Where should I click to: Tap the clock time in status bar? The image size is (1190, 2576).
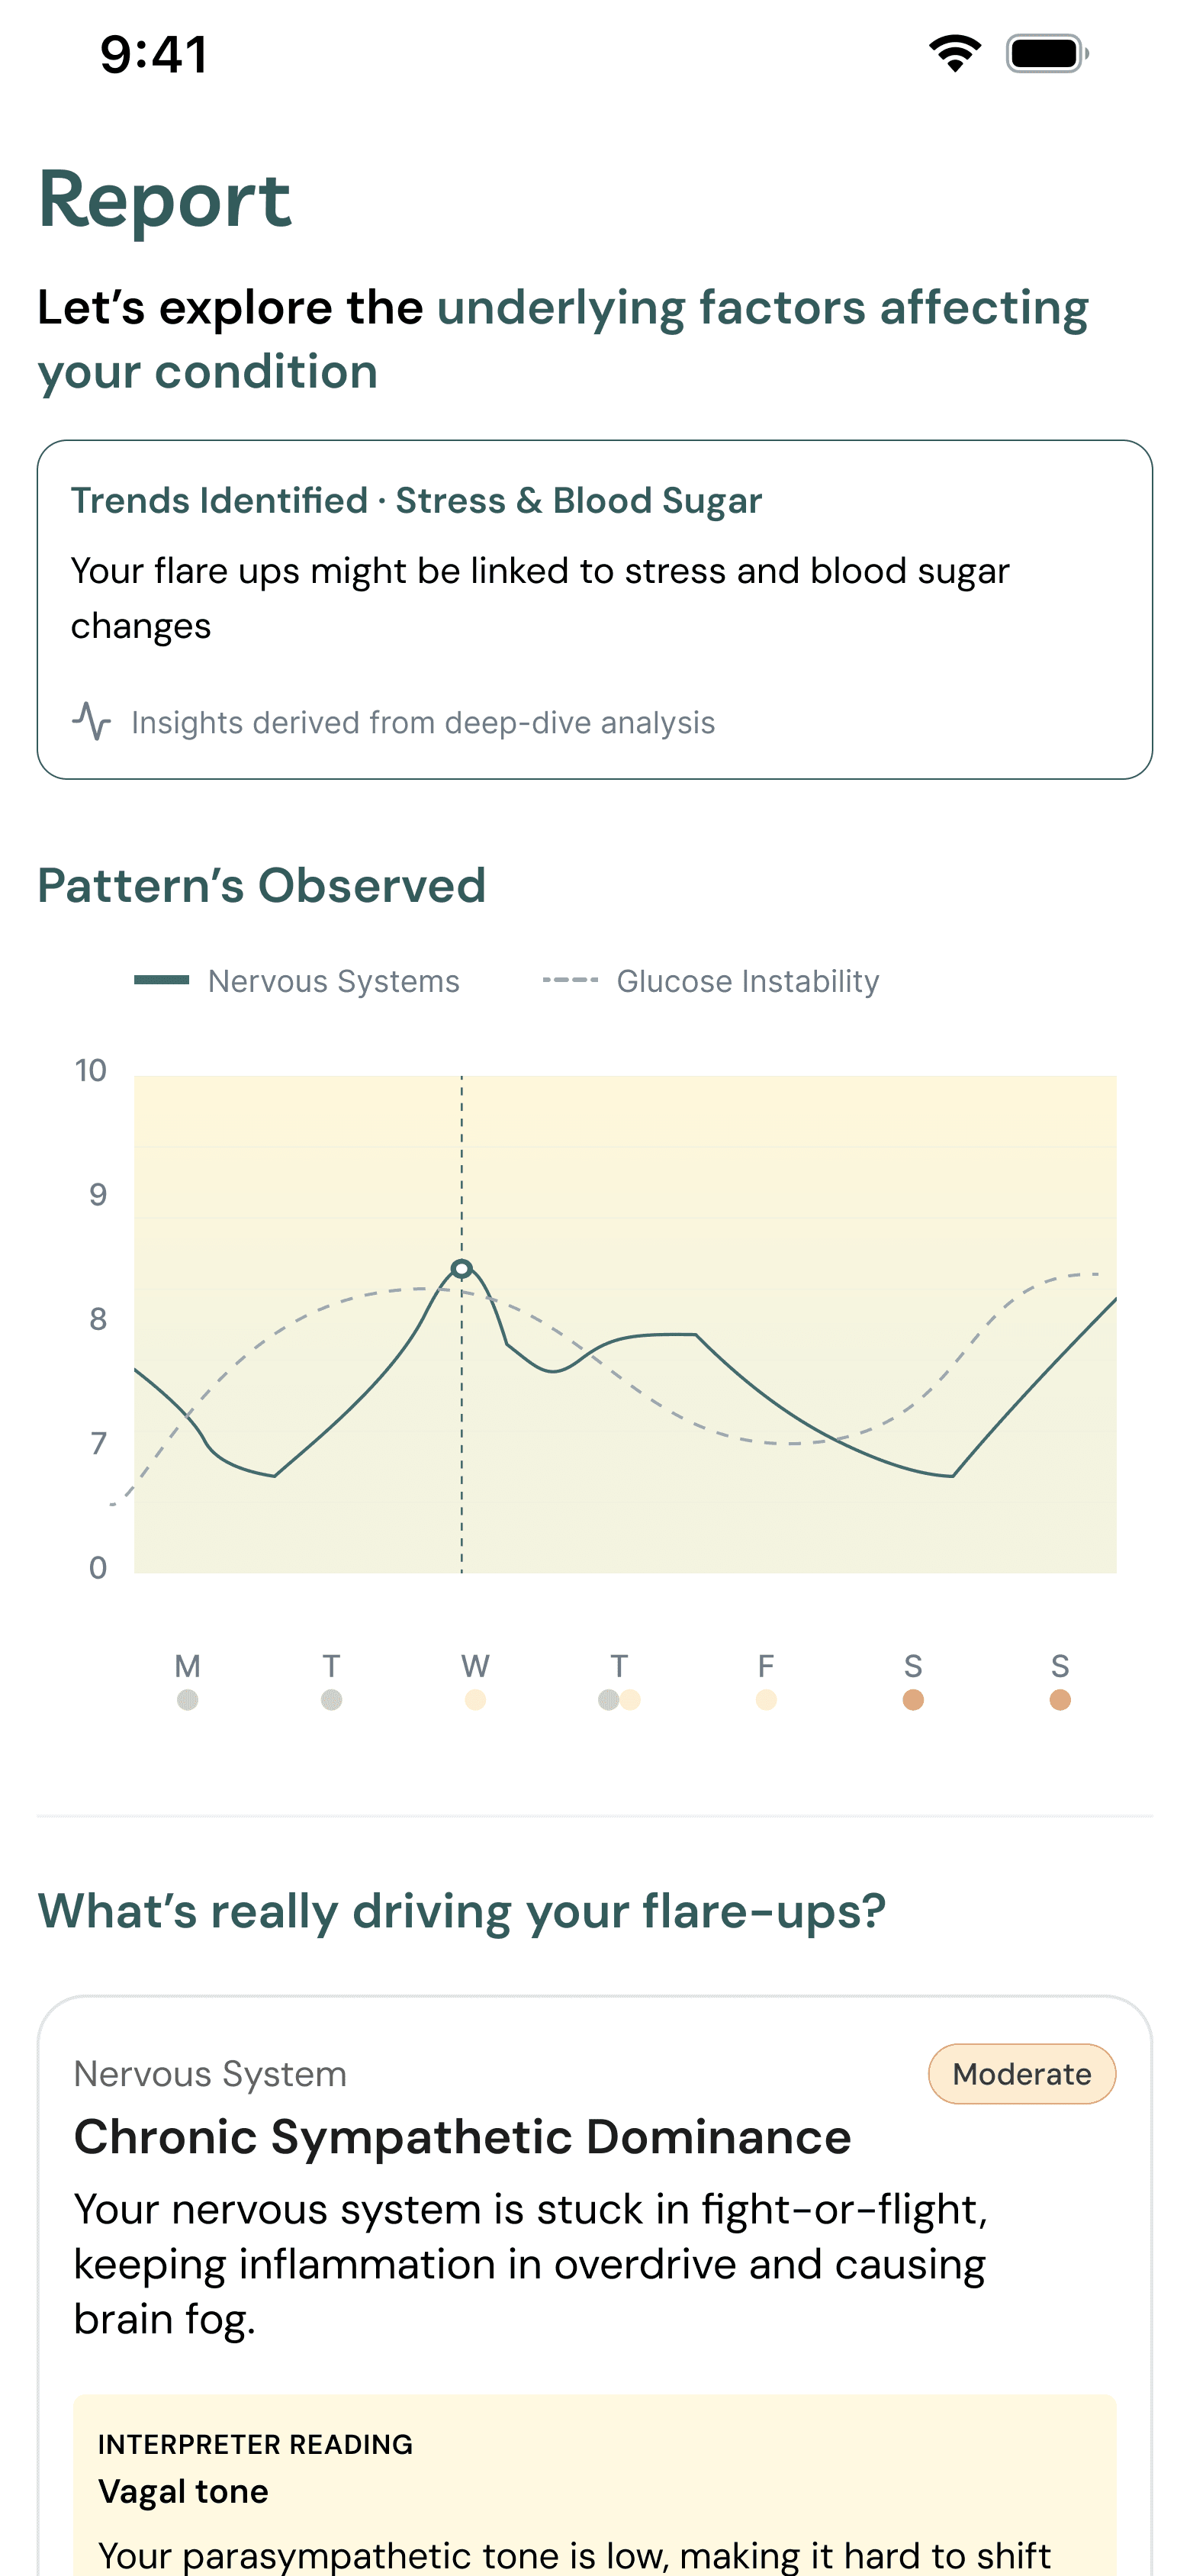tap(154, 54)
